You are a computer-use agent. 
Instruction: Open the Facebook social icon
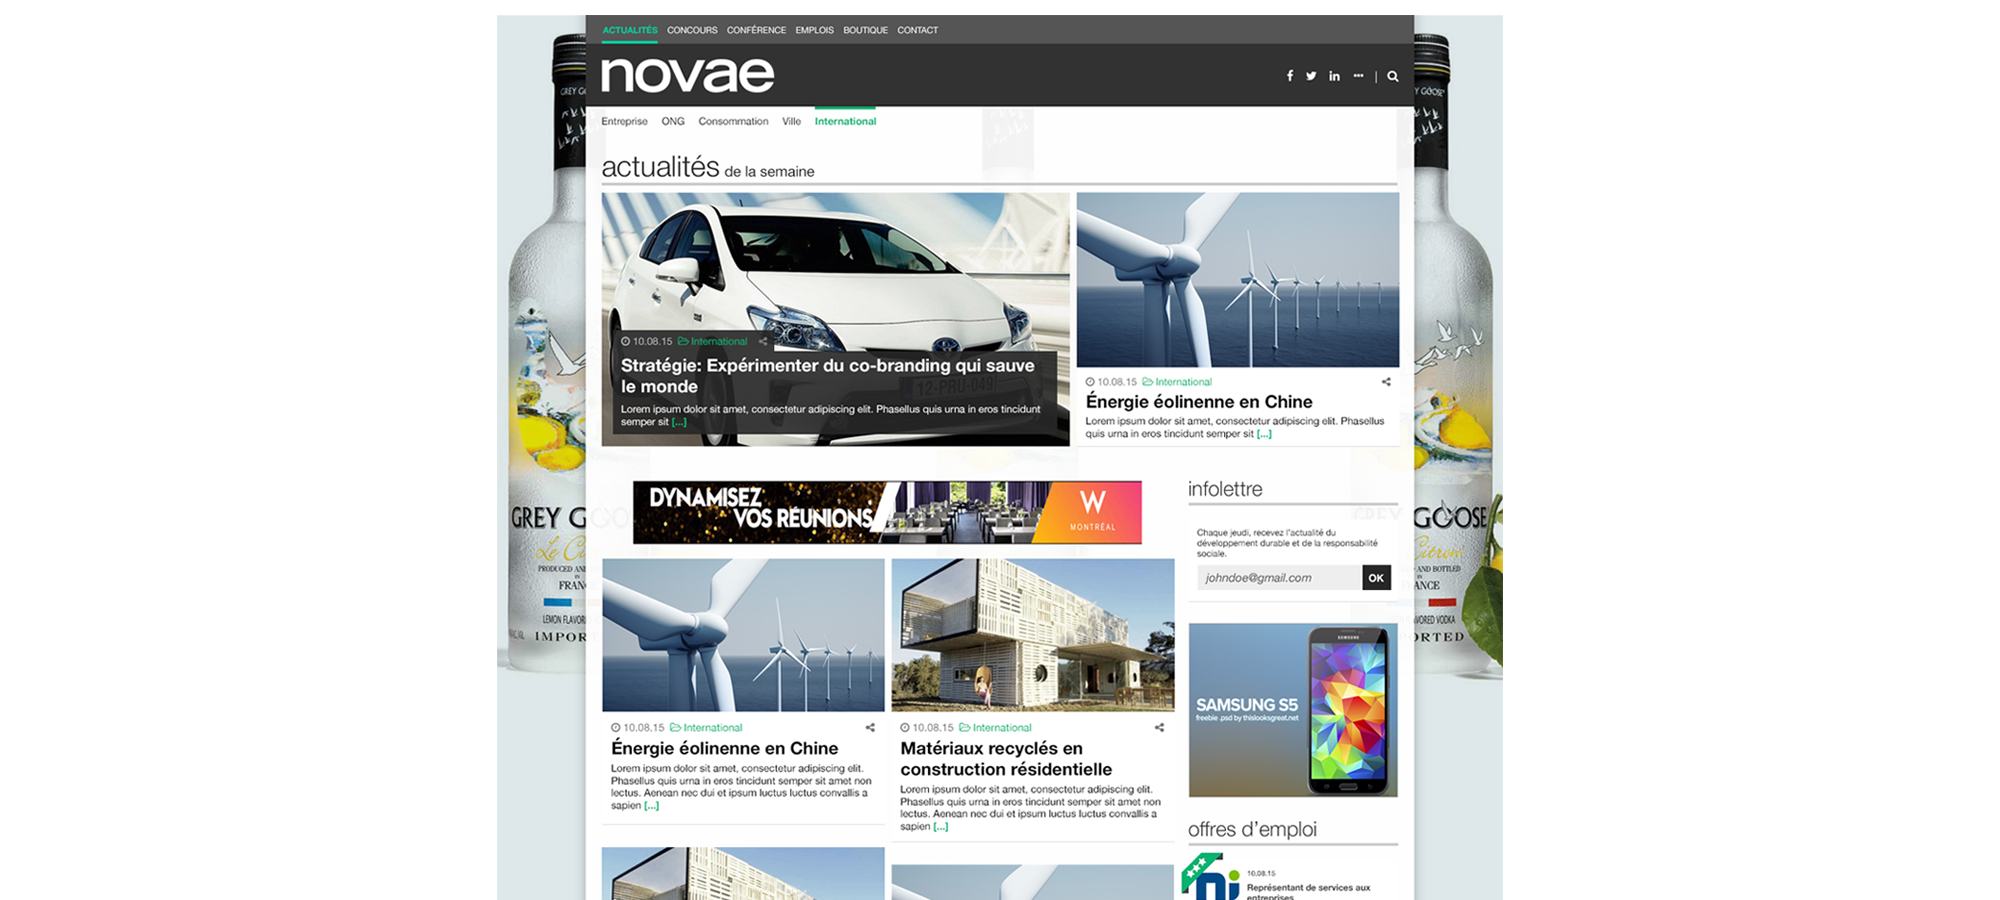(1290, 76)
